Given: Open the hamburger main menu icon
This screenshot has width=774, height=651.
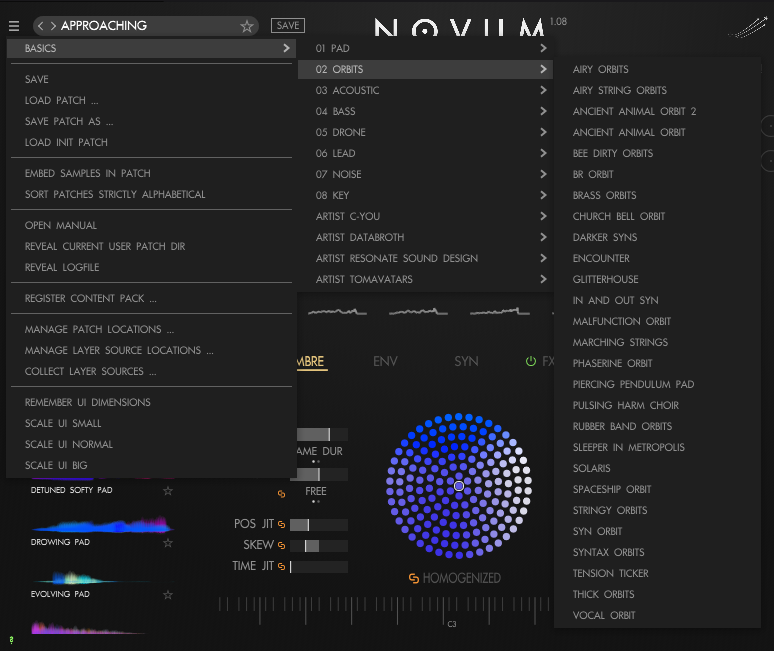Looking at the screenshot, I should (14, 26).
